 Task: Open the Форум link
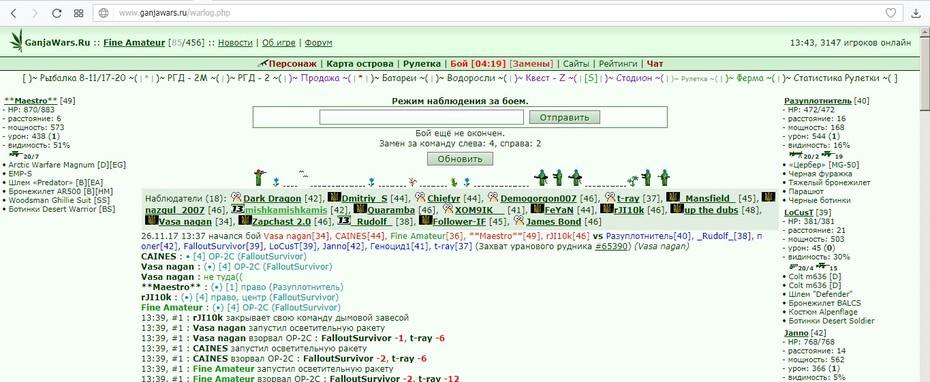318,43
